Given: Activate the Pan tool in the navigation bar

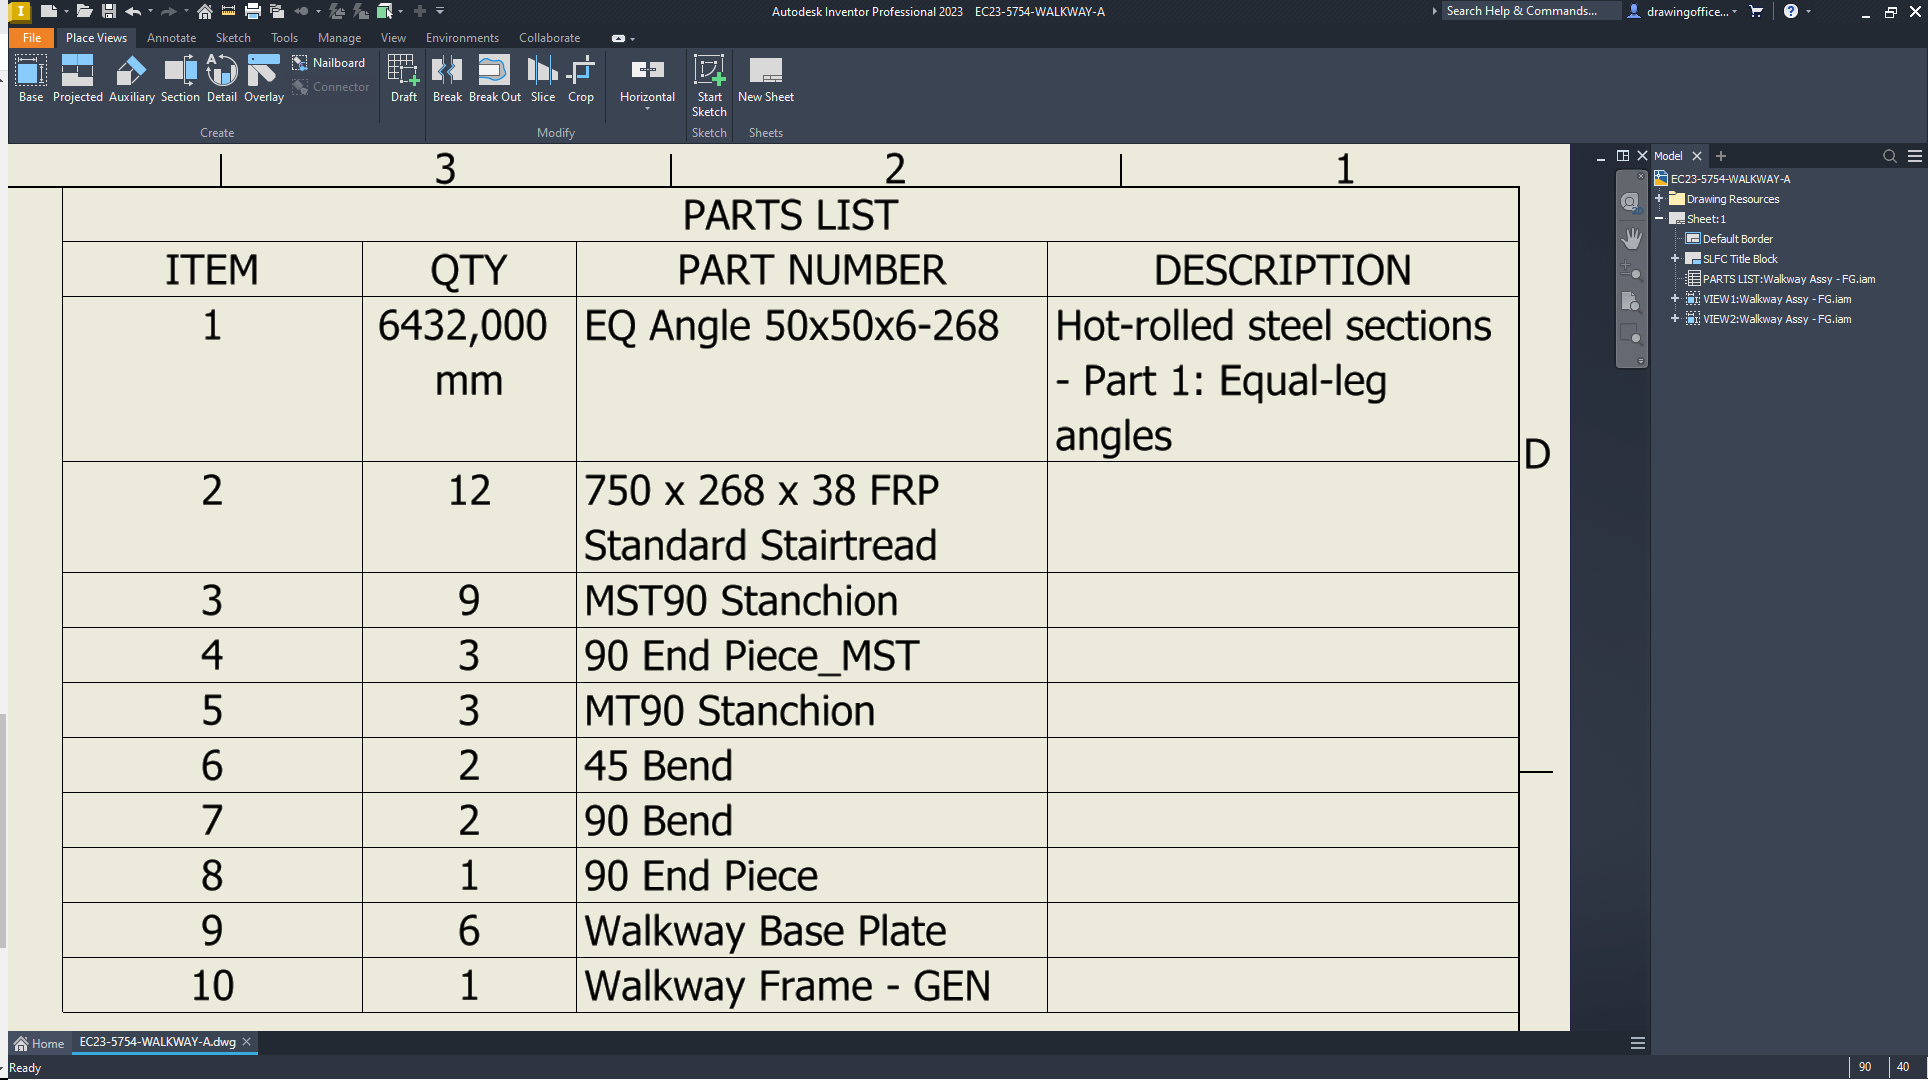Looking at the screenshot, I should 1630,238.
